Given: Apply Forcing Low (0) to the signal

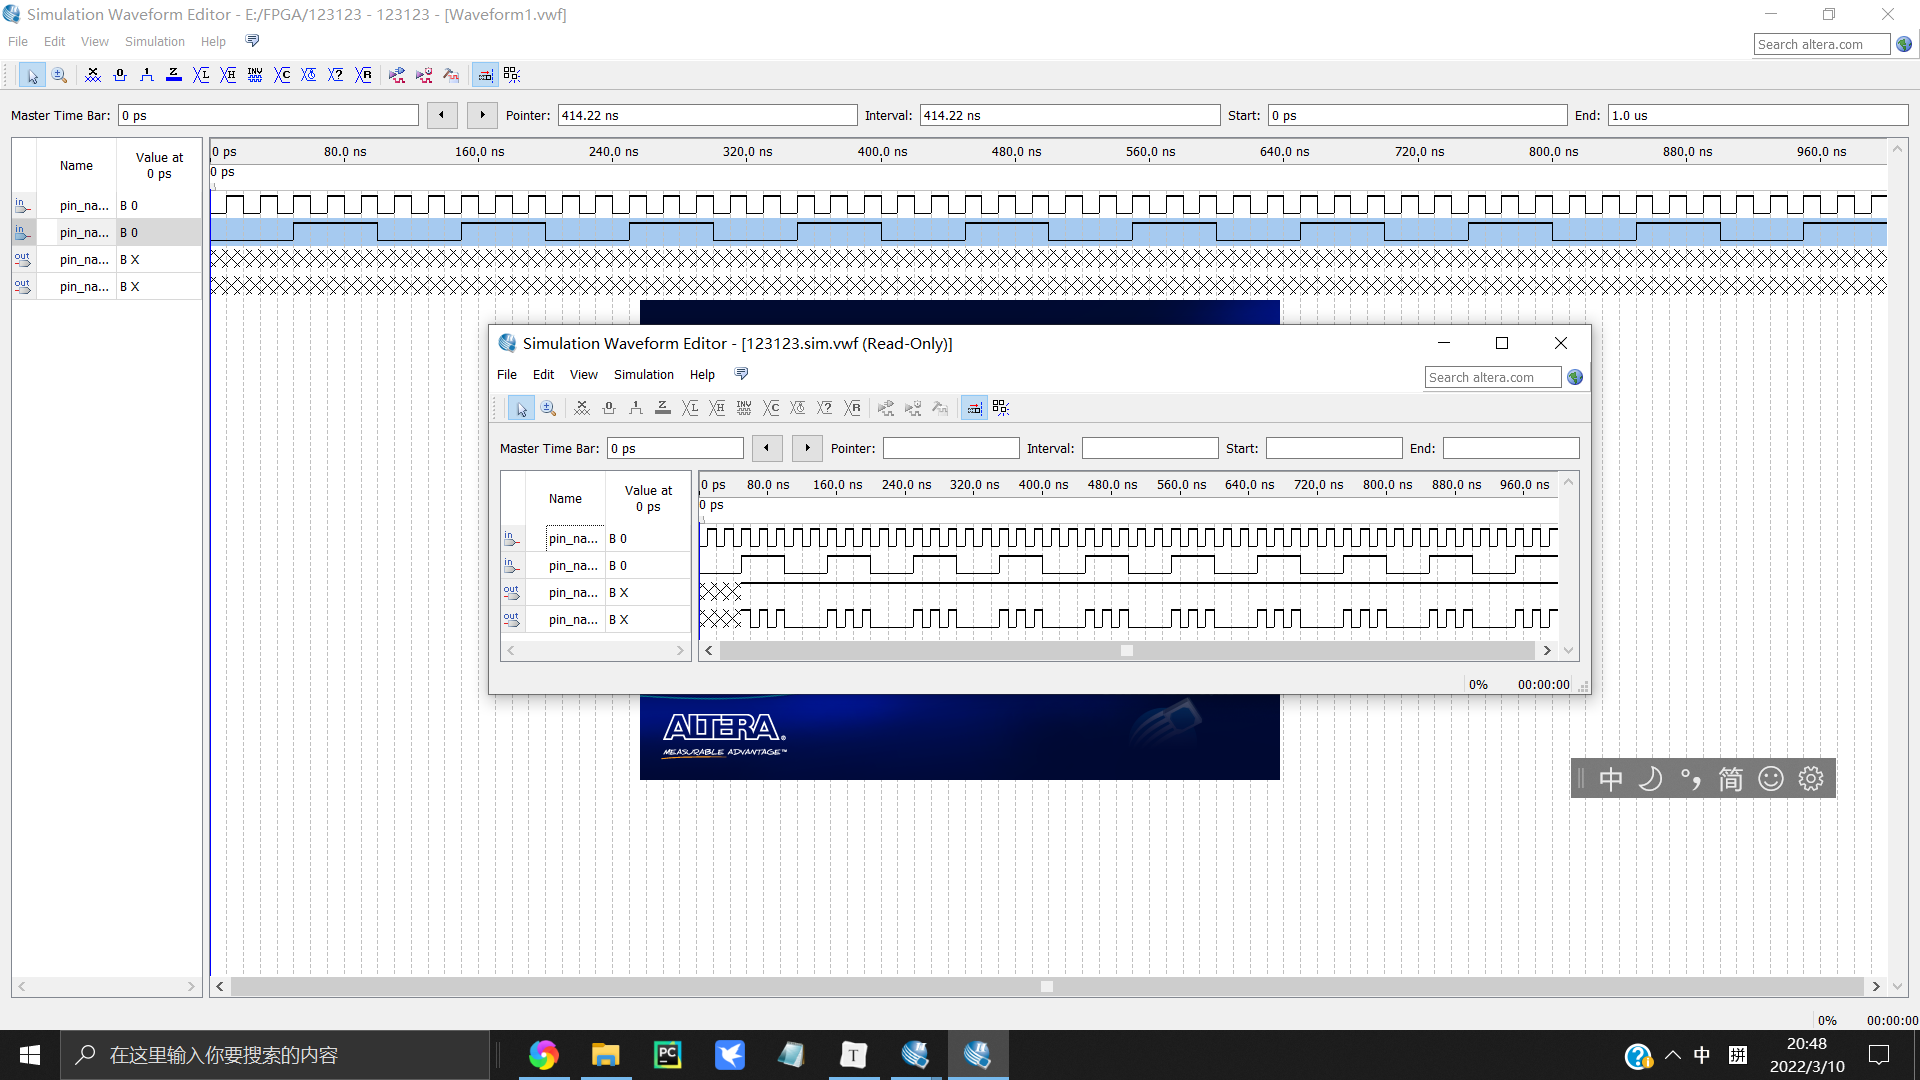Looking at the screenshot, I should pos(120,75).
